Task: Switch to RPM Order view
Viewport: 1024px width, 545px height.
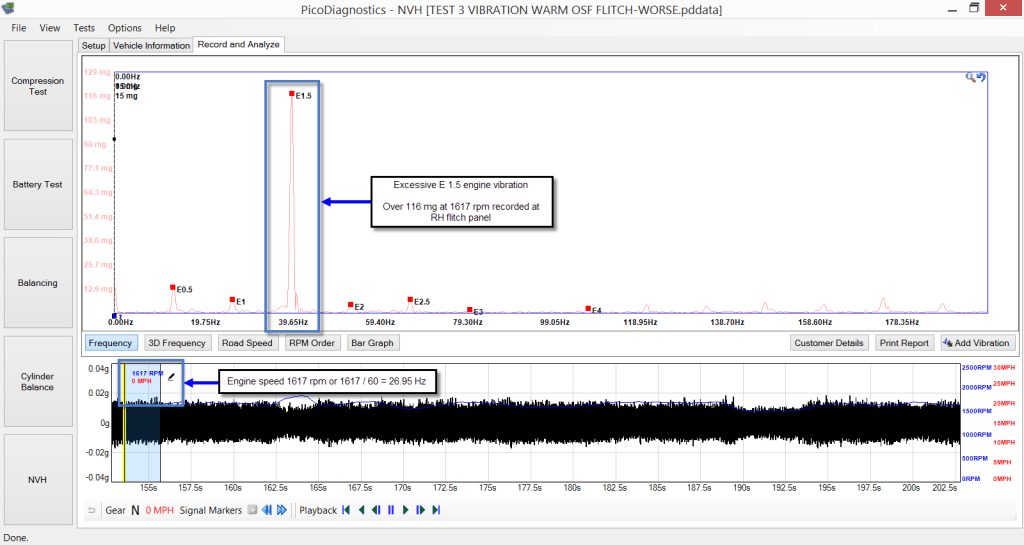Action: coord(312,343)
